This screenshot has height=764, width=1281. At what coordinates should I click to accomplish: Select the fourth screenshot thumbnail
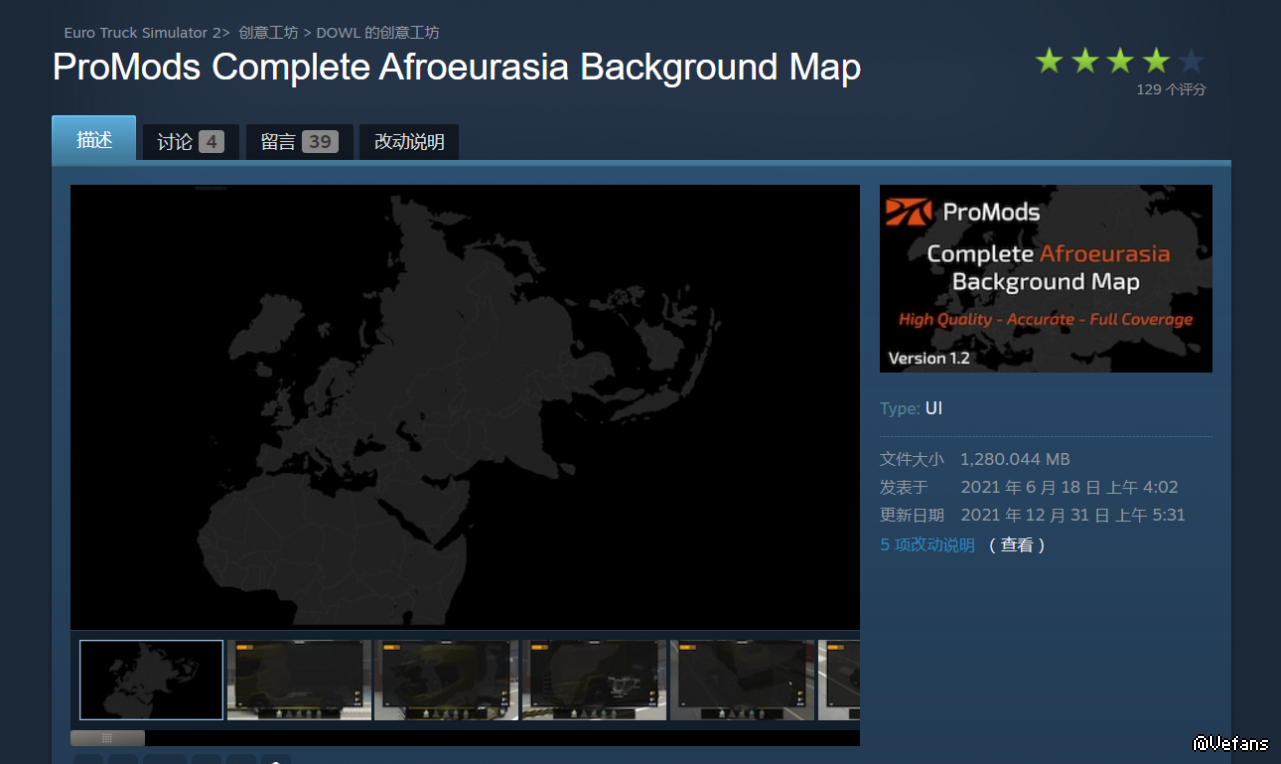pos(594,680)
